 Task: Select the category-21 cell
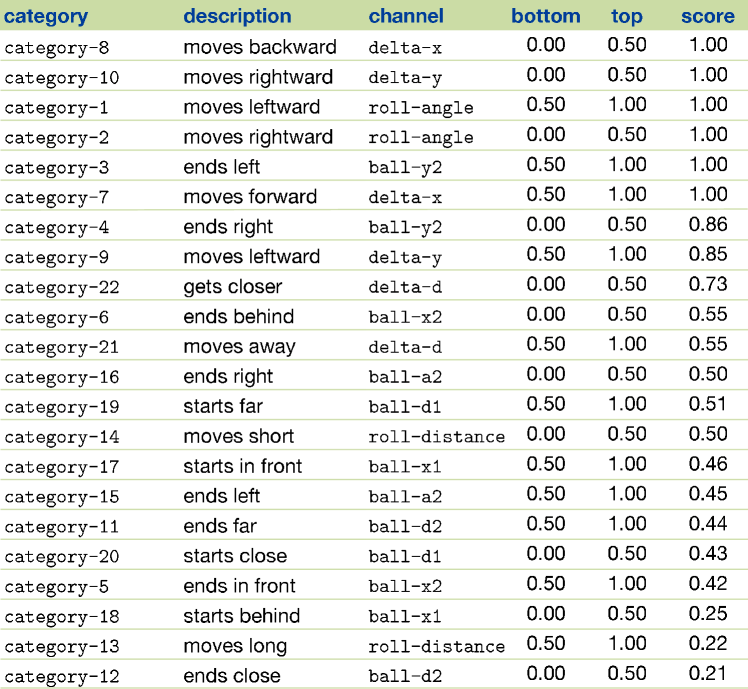click(62, 347)
